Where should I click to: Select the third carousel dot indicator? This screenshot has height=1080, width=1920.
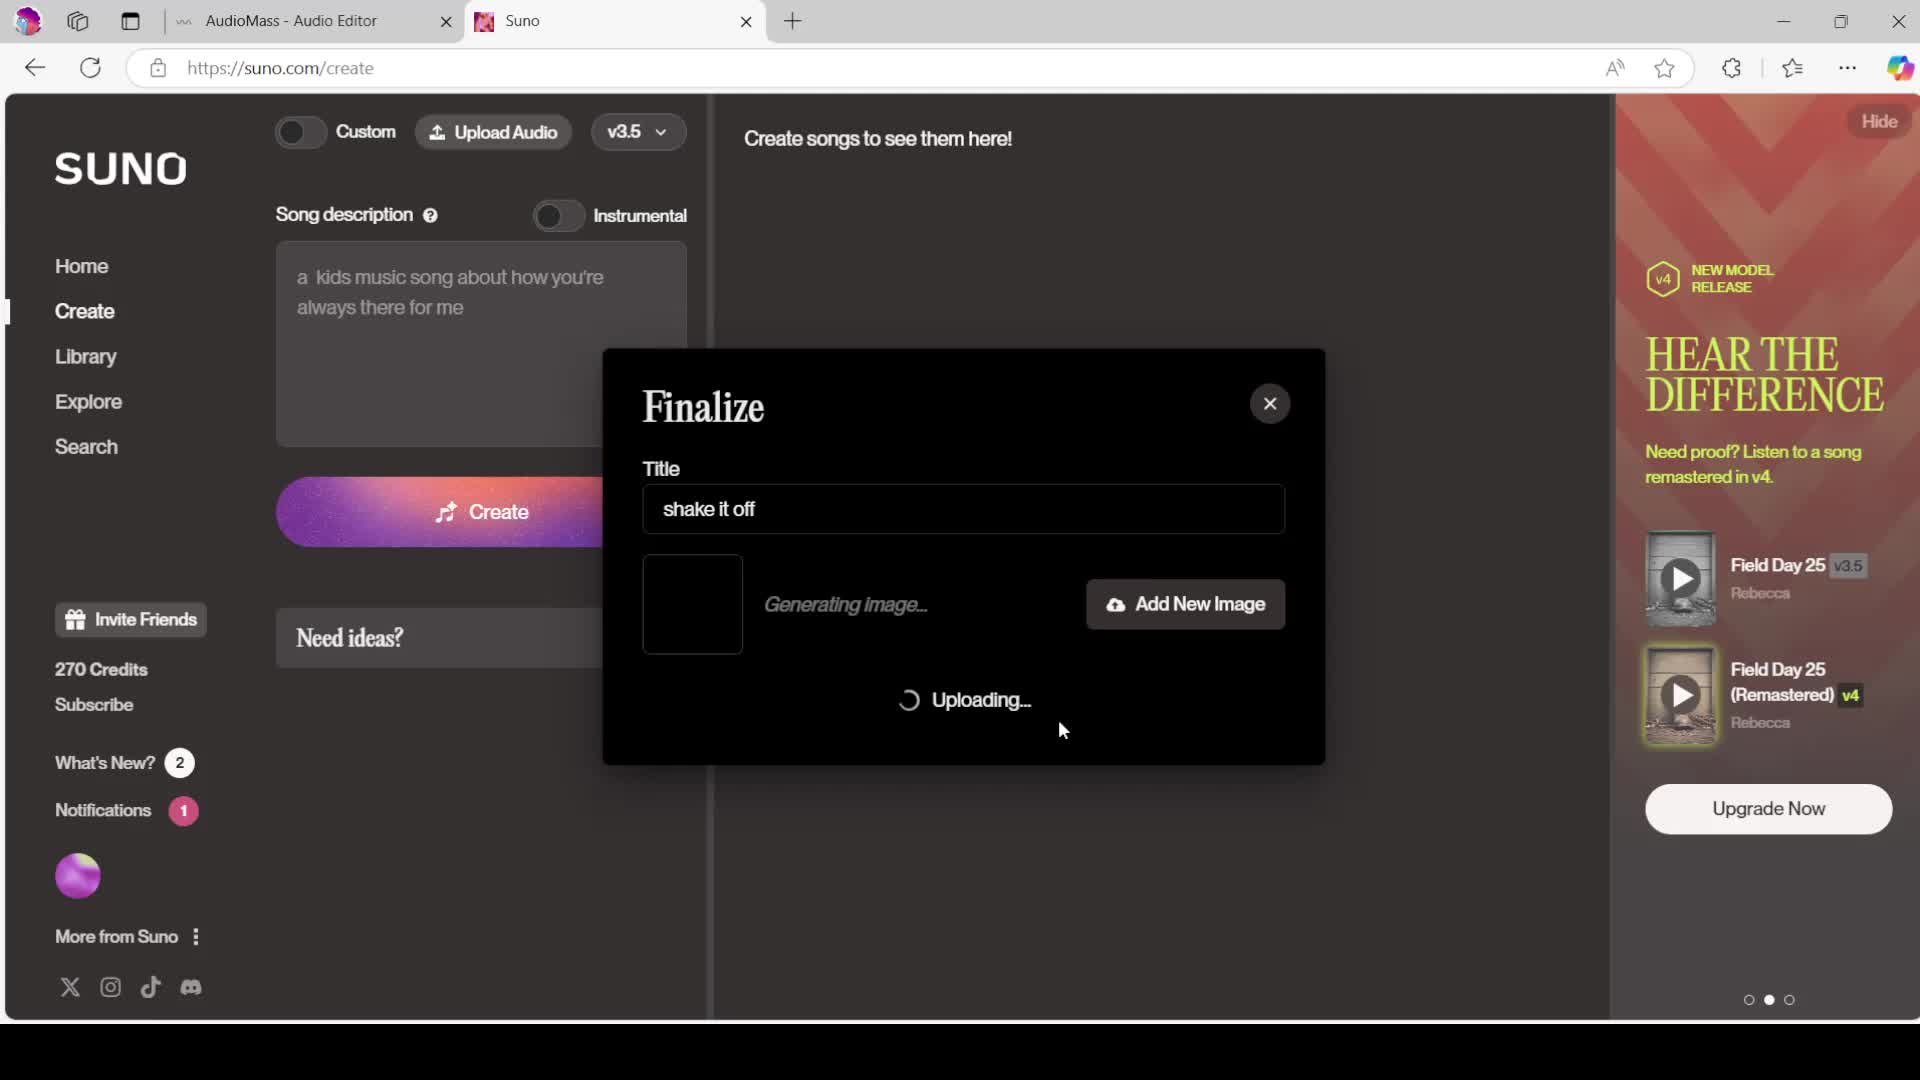coord(1789,1000)
